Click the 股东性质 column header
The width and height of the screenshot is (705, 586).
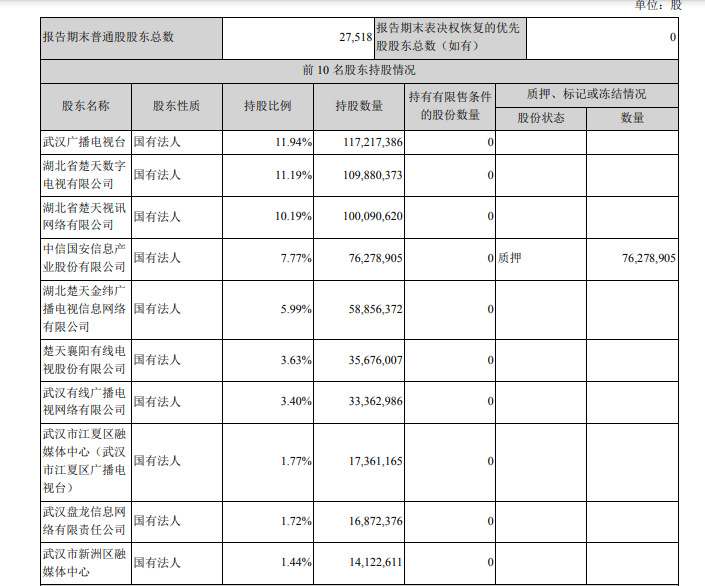[x=176, y=106]
